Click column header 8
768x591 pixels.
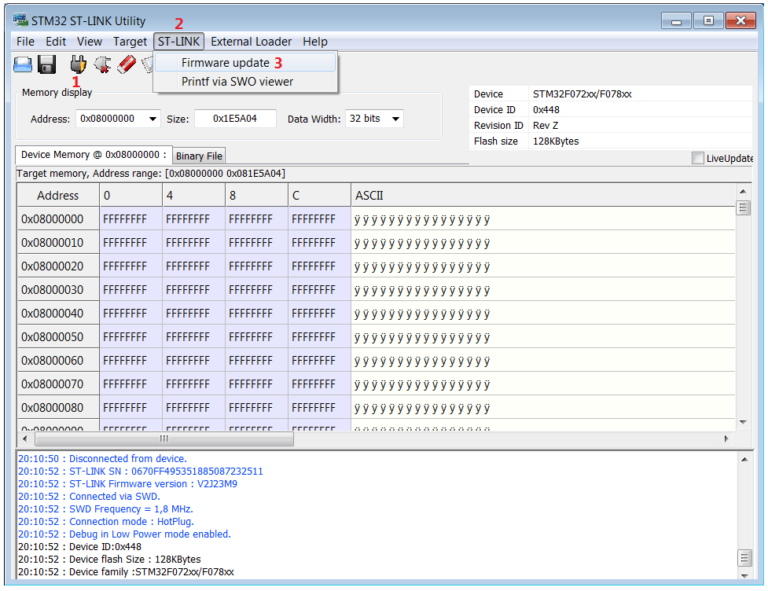(257, 195)
